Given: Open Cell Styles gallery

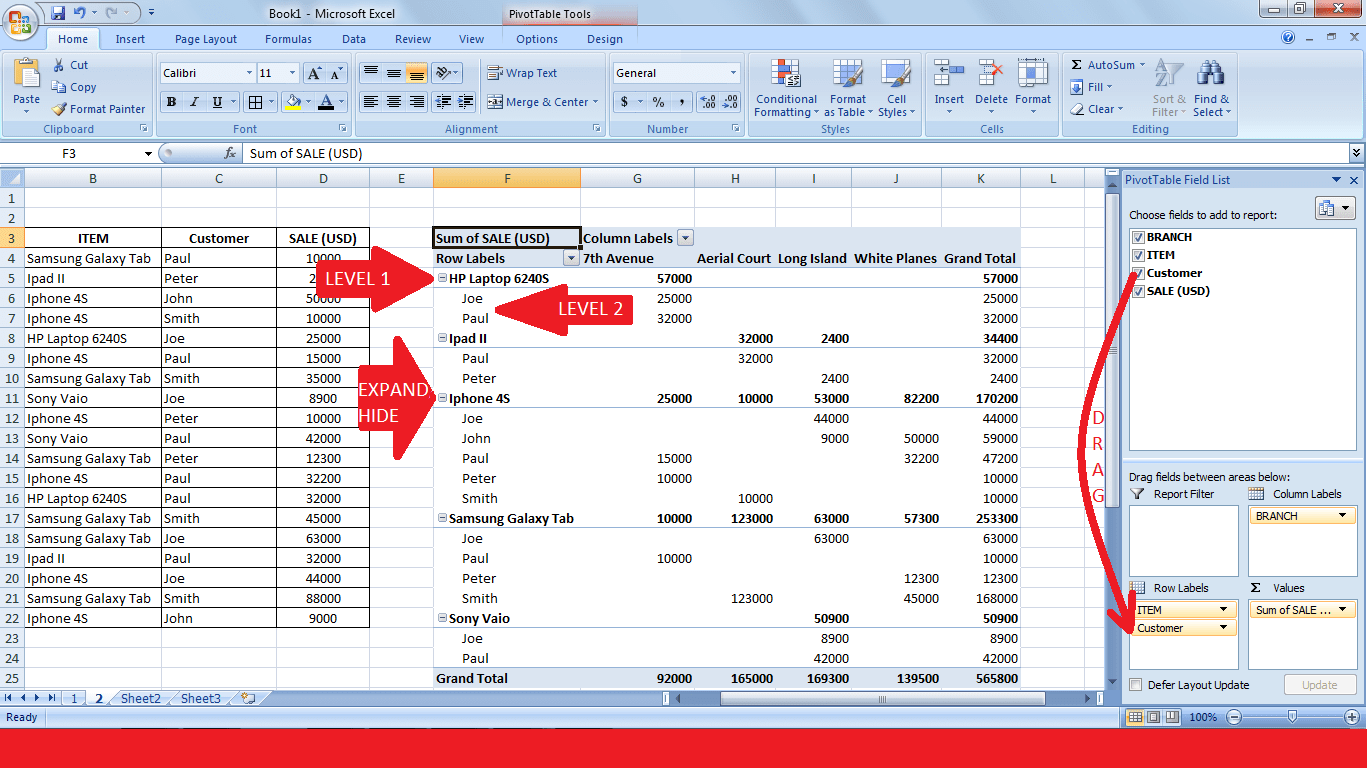Looking at the screenshot, I should 895,88.
